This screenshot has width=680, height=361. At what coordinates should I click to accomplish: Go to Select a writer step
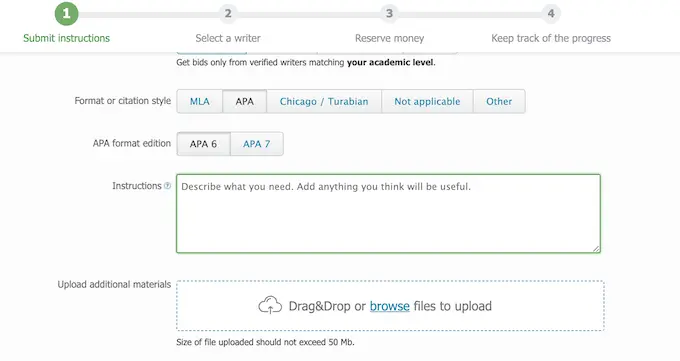[x=228, y=38]
